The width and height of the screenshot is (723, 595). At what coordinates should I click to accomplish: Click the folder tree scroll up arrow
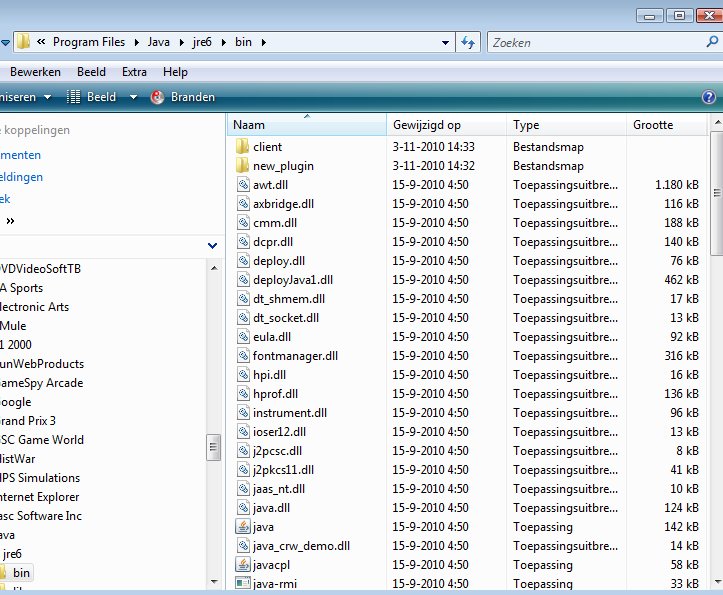tap(214, 268)
